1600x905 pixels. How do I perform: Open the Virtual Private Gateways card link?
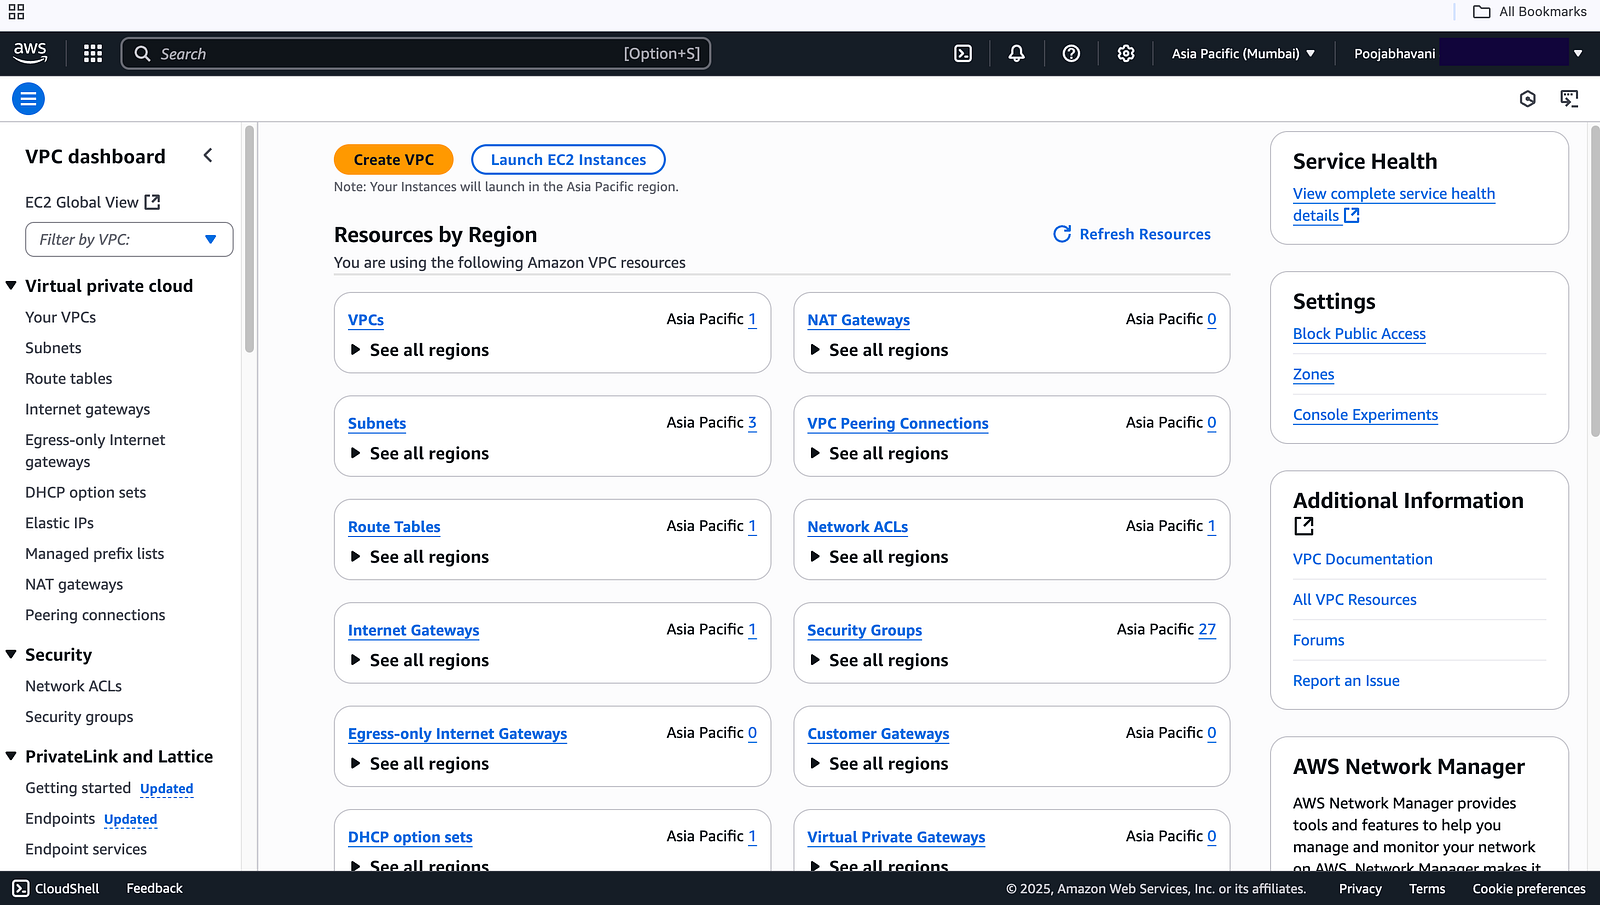click(896, 837)
